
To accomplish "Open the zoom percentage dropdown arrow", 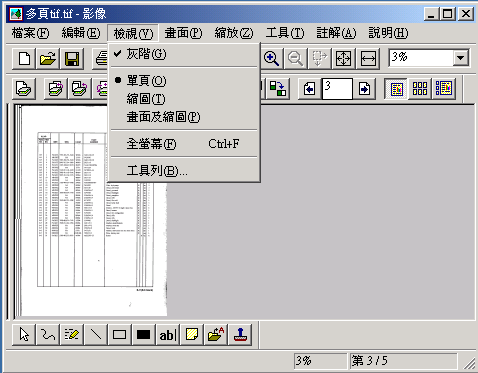I will [x=461, y=58].
